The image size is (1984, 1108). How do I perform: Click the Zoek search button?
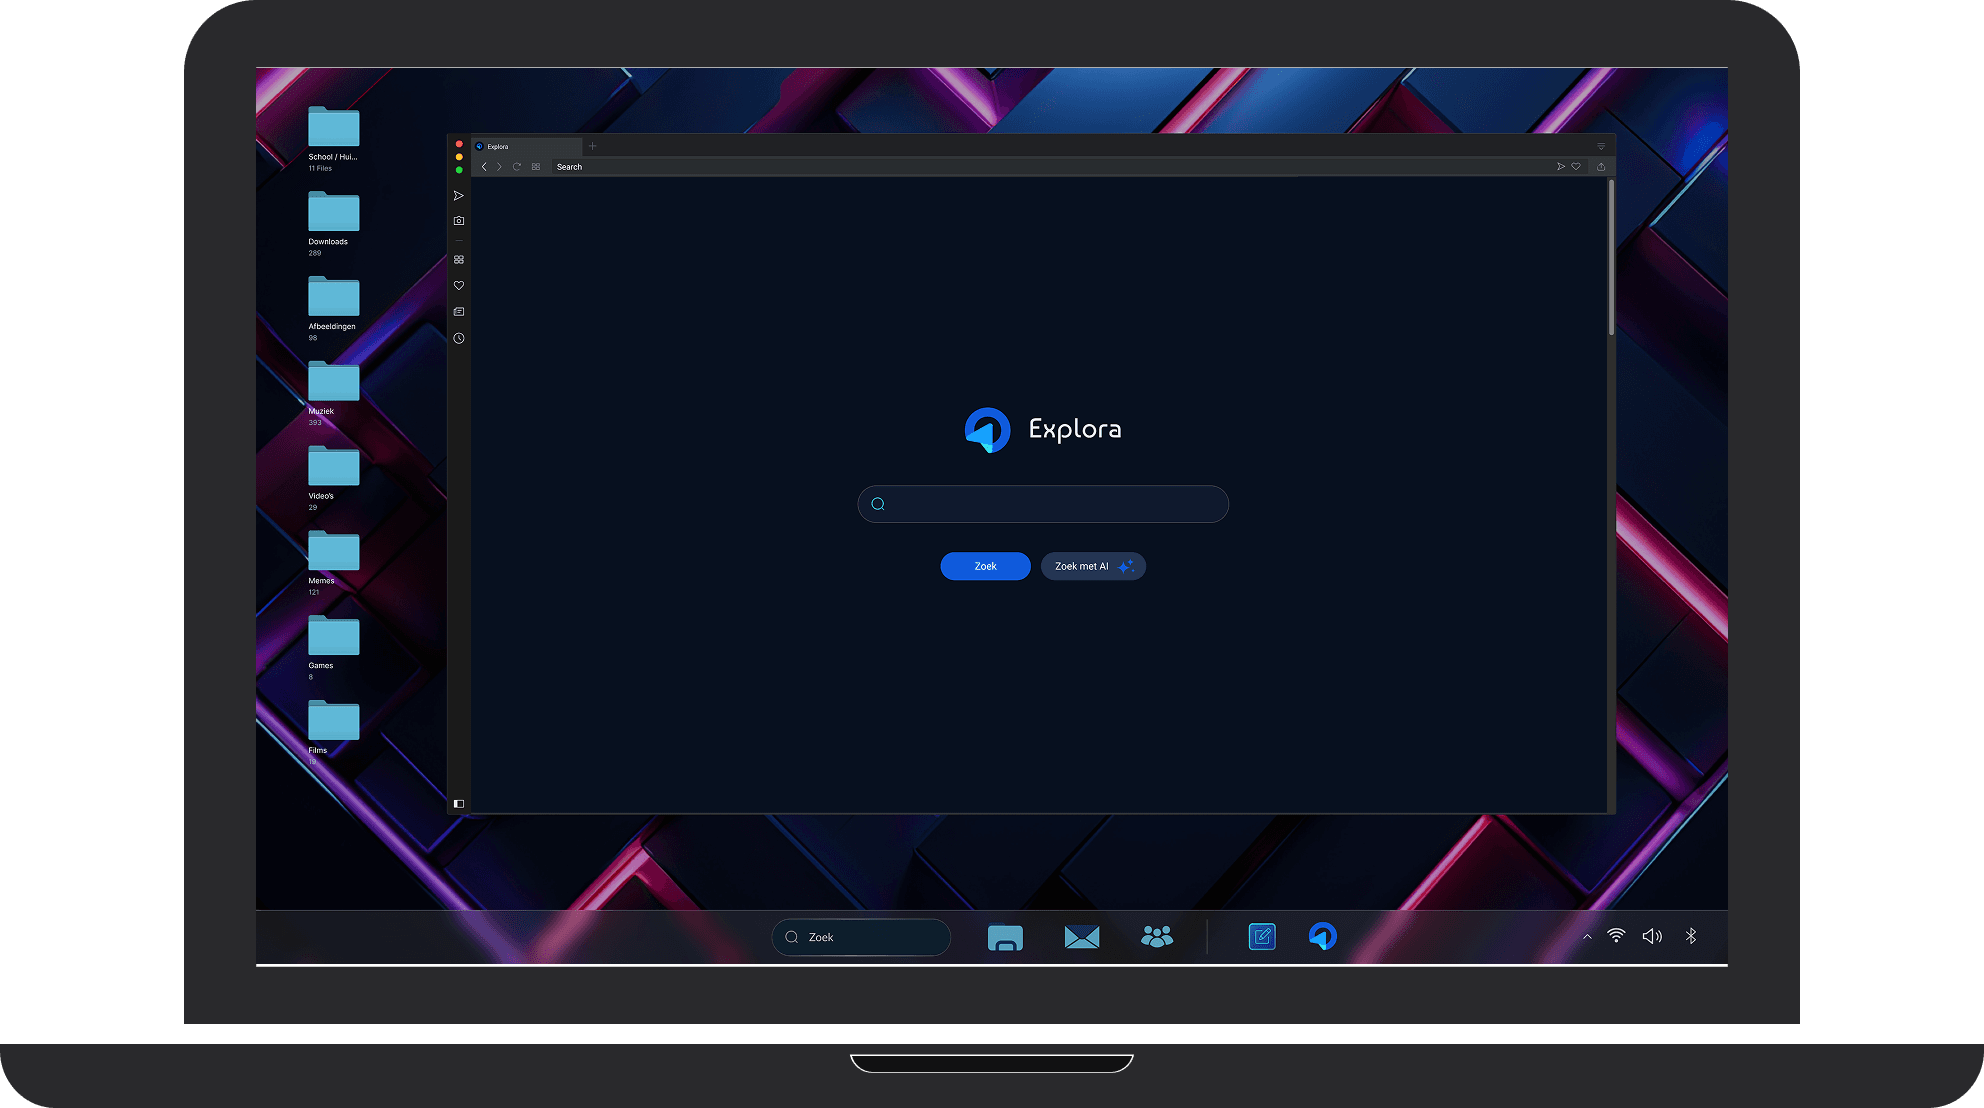tap(984, 566)
